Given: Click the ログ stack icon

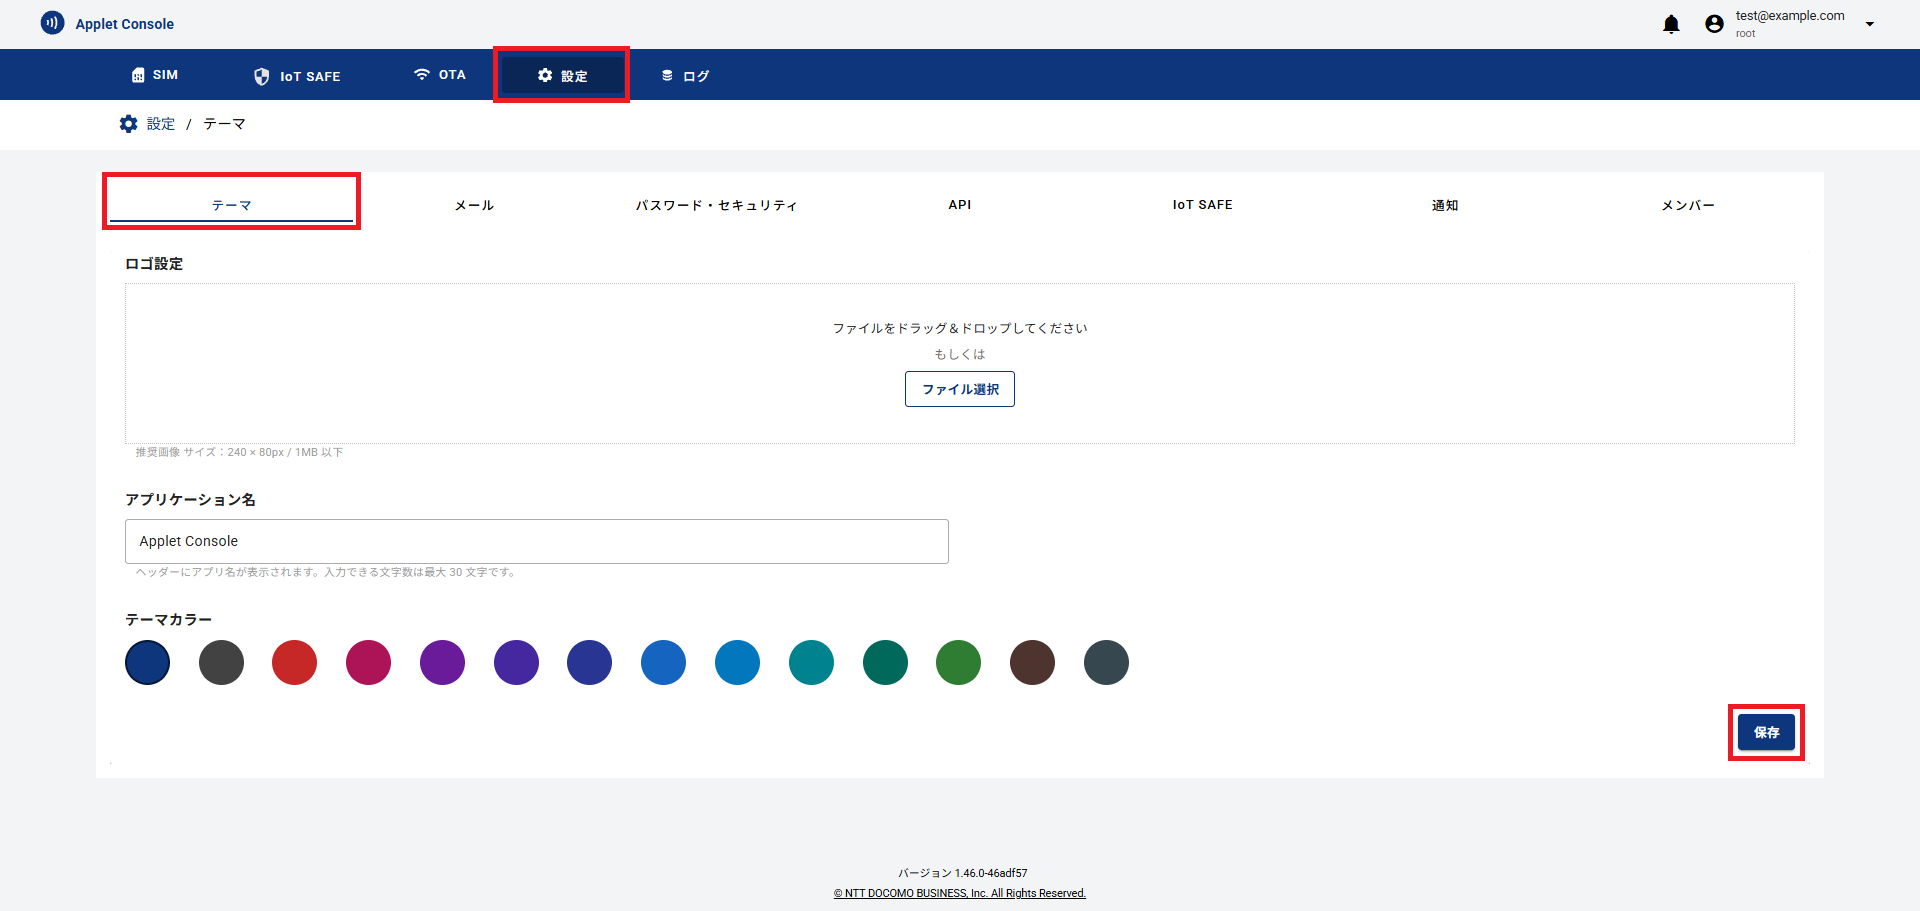Looking at the screenshot, I should click(x=667, y=76).
